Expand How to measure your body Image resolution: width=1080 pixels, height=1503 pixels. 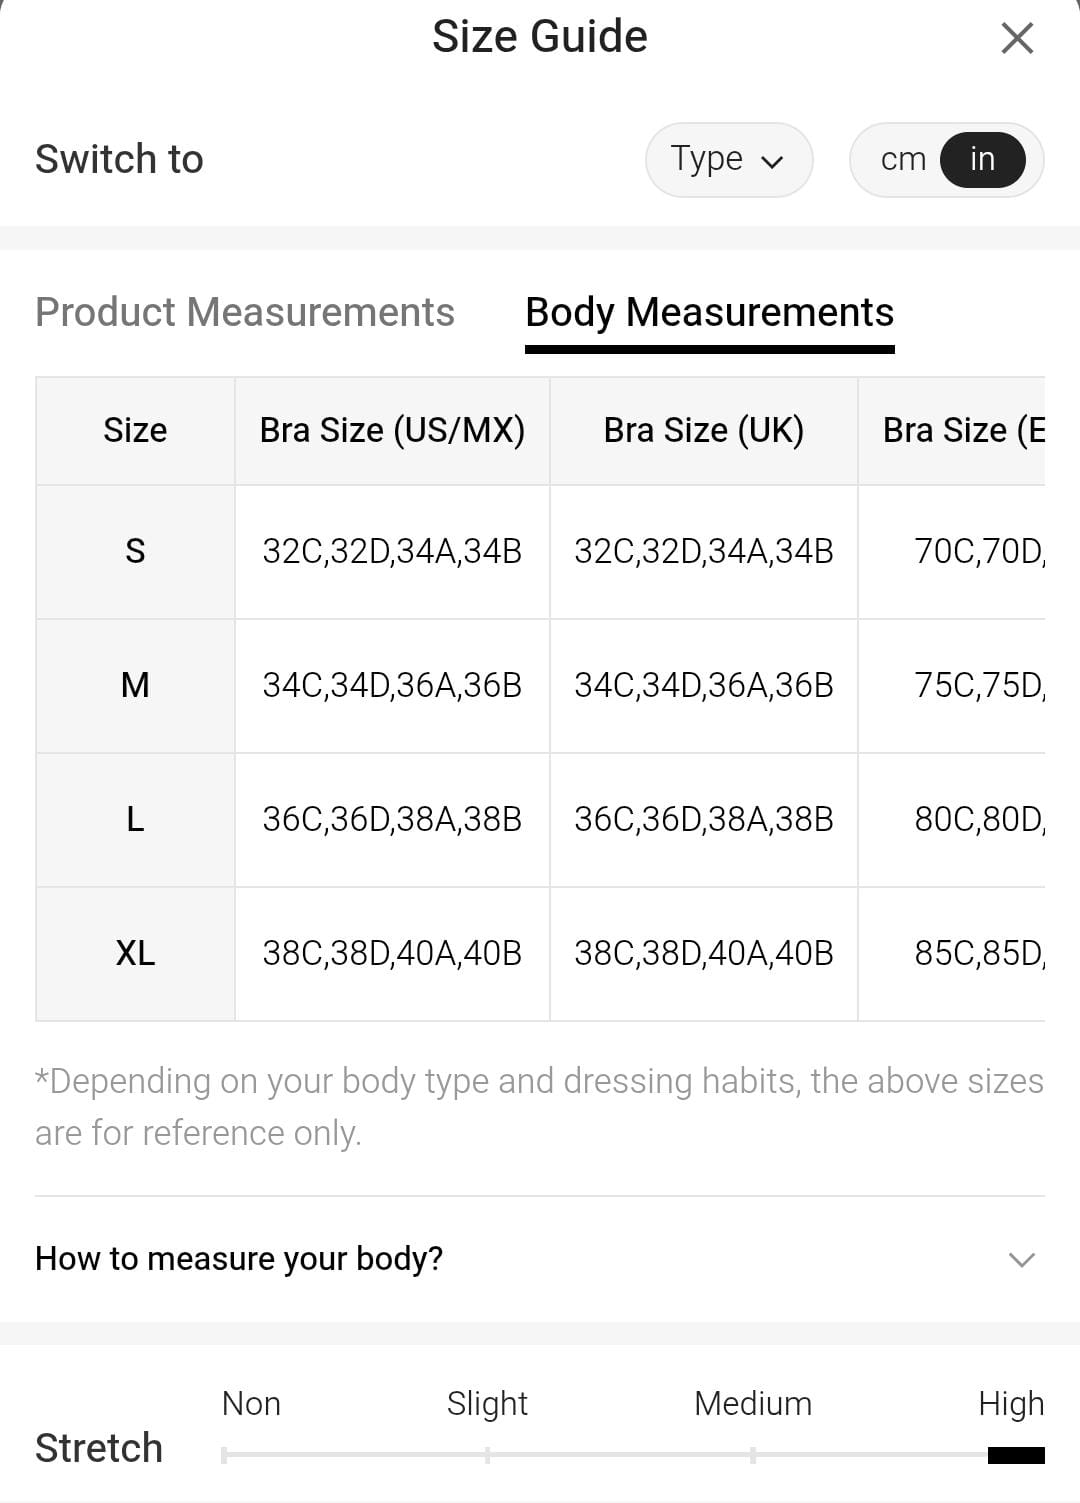tap(239, 1258)
